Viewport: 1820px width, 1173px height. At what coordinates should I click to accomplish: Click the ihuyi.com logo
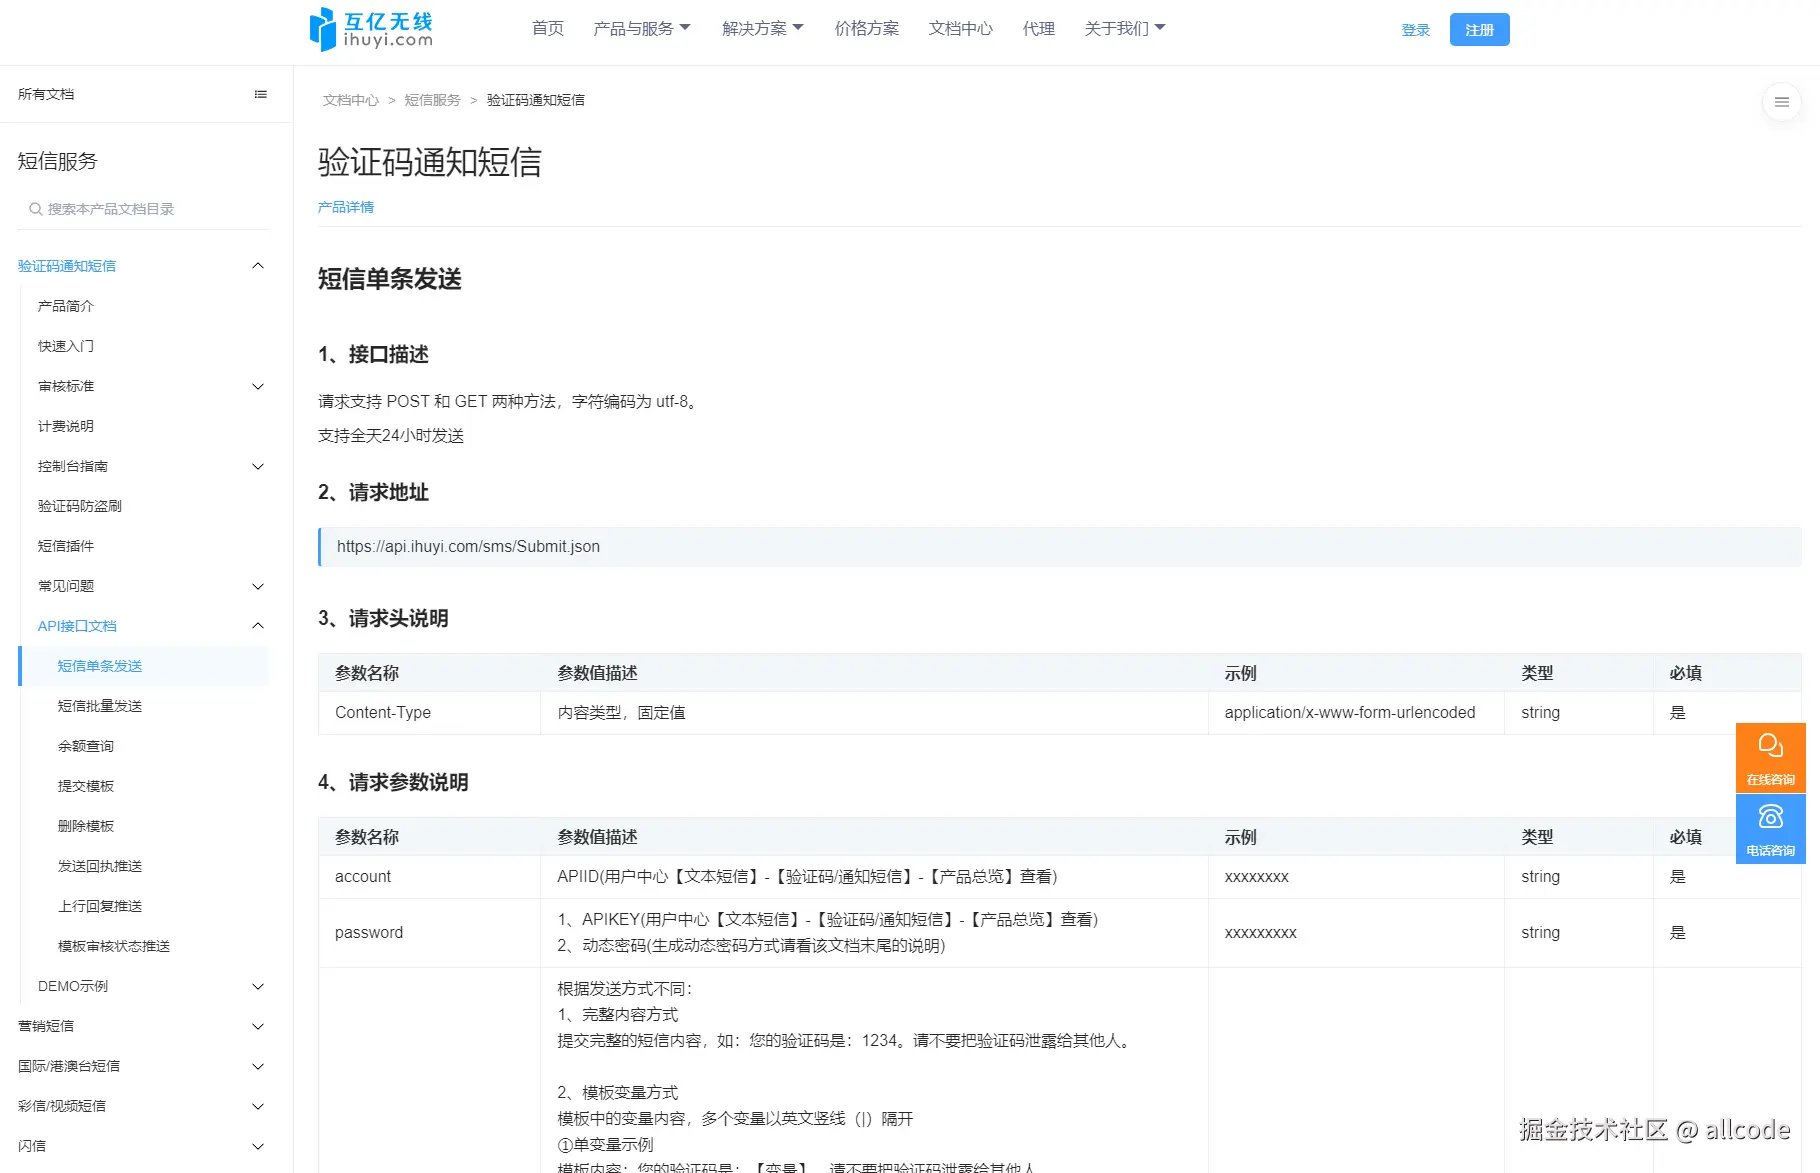pos(371,29)
